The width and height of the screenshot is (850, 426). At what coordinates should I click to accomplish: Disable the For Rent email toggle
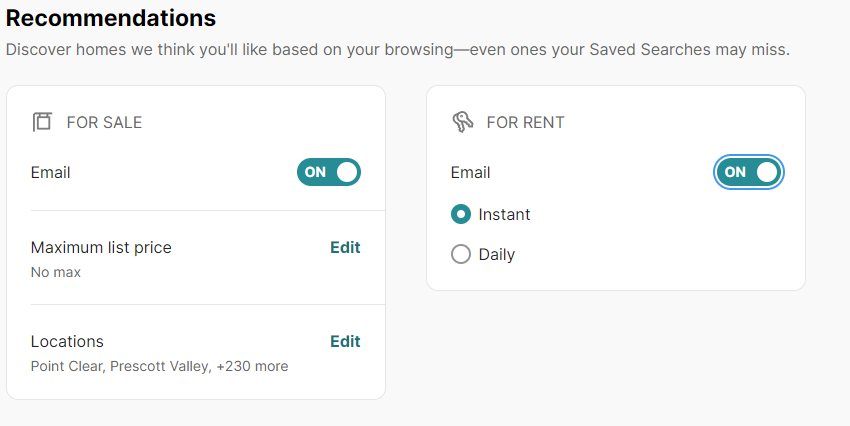(x=749, y=172)
